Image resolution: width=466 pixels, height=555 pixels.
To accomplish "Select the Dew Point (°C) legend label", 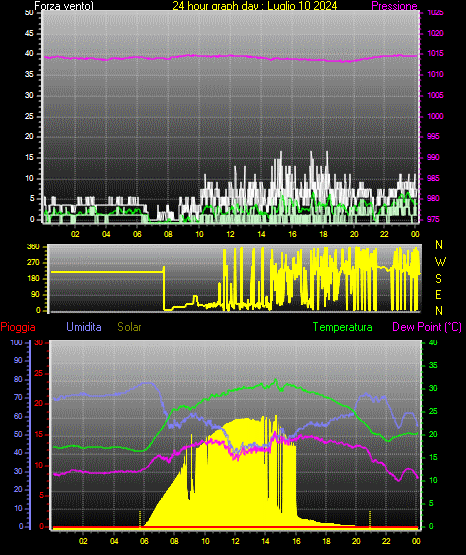I will click(427, 327).
